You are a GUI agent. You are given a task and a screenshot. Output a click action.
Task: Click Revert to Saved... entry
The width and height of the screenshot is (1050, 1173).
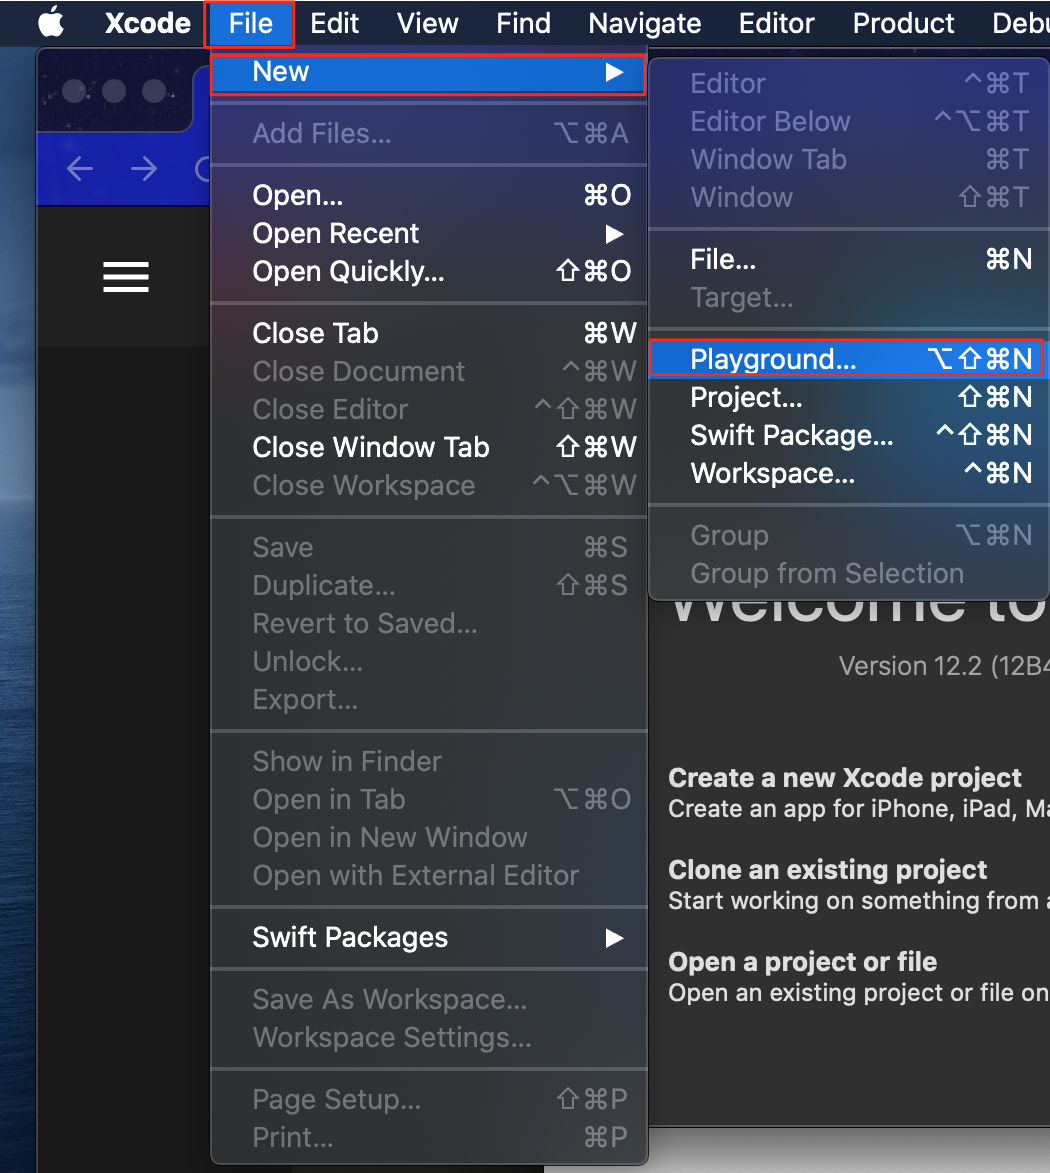point(429,624)
